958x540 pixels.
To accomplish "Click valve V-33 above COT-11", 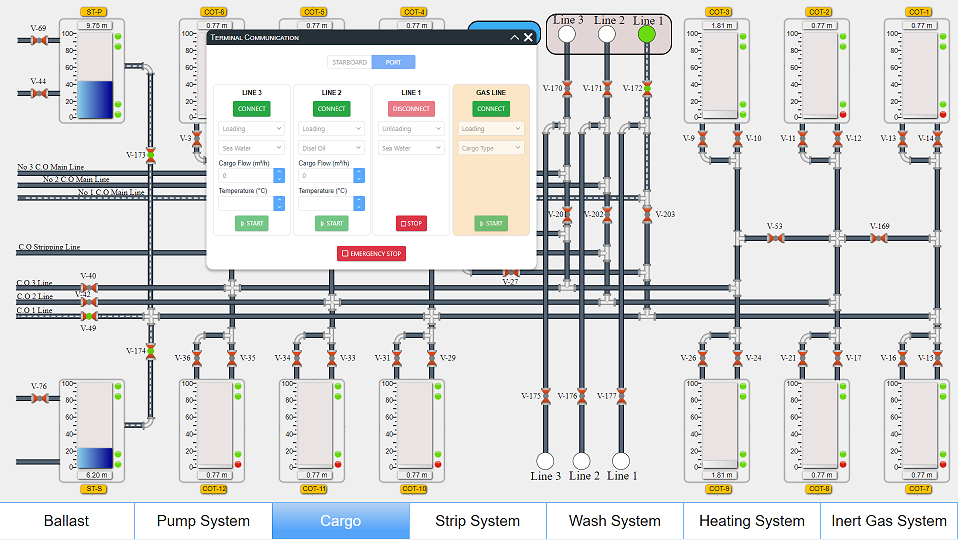I will 332,358.
